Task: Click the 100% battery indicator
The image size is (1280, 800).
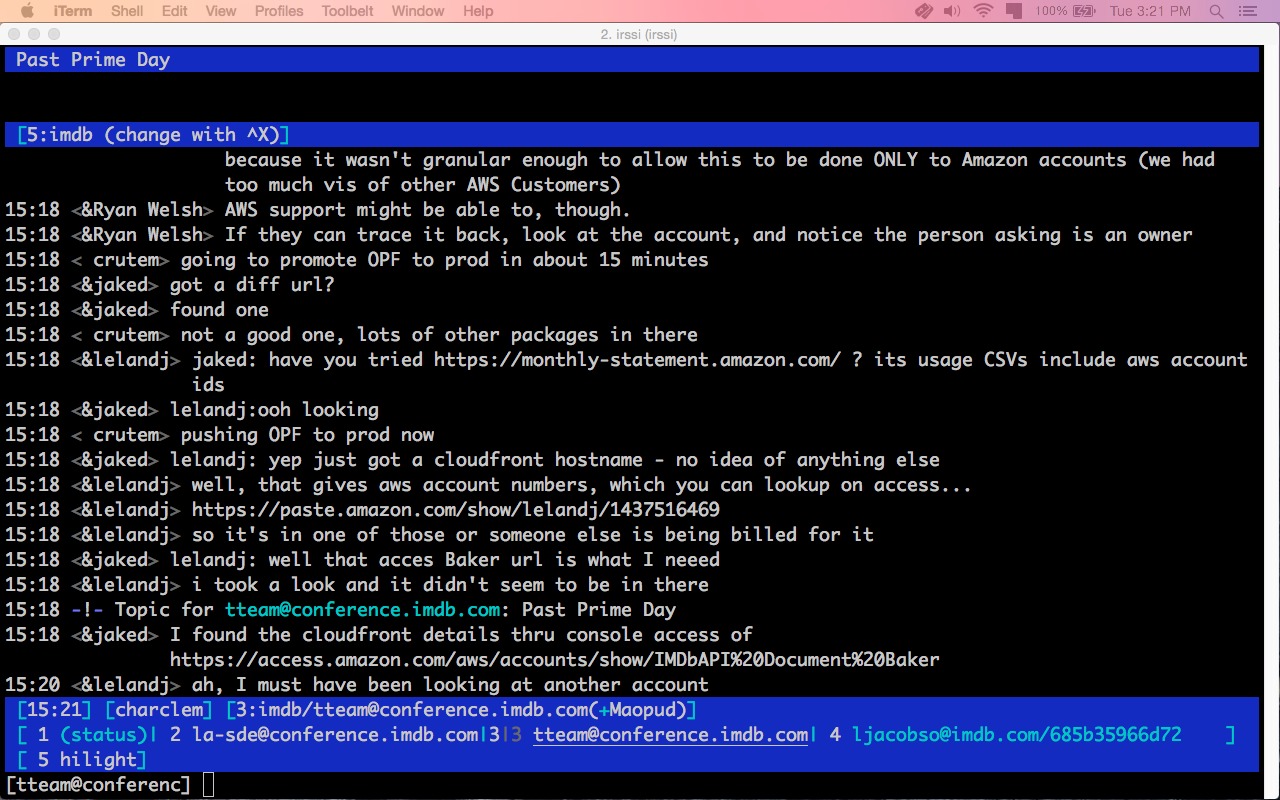Action: click(x=1063, y=11)
